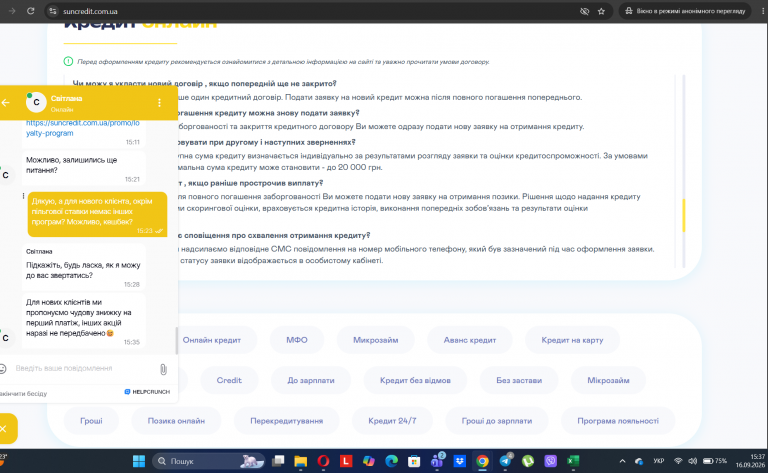This screenshot has width=768, height=473.
Task: Open uTorrent from the taskbar
Action: (528, 461)
